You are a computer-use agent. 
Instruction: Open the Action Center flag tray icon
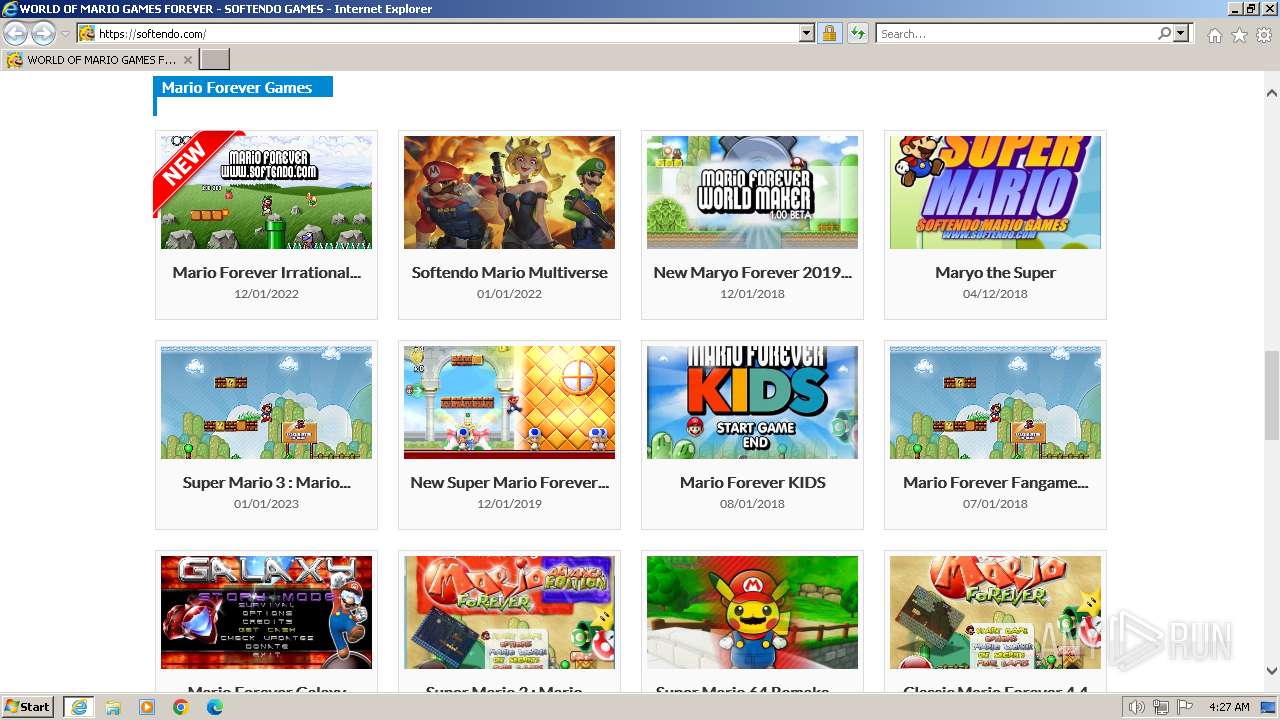click(1186, 707)
